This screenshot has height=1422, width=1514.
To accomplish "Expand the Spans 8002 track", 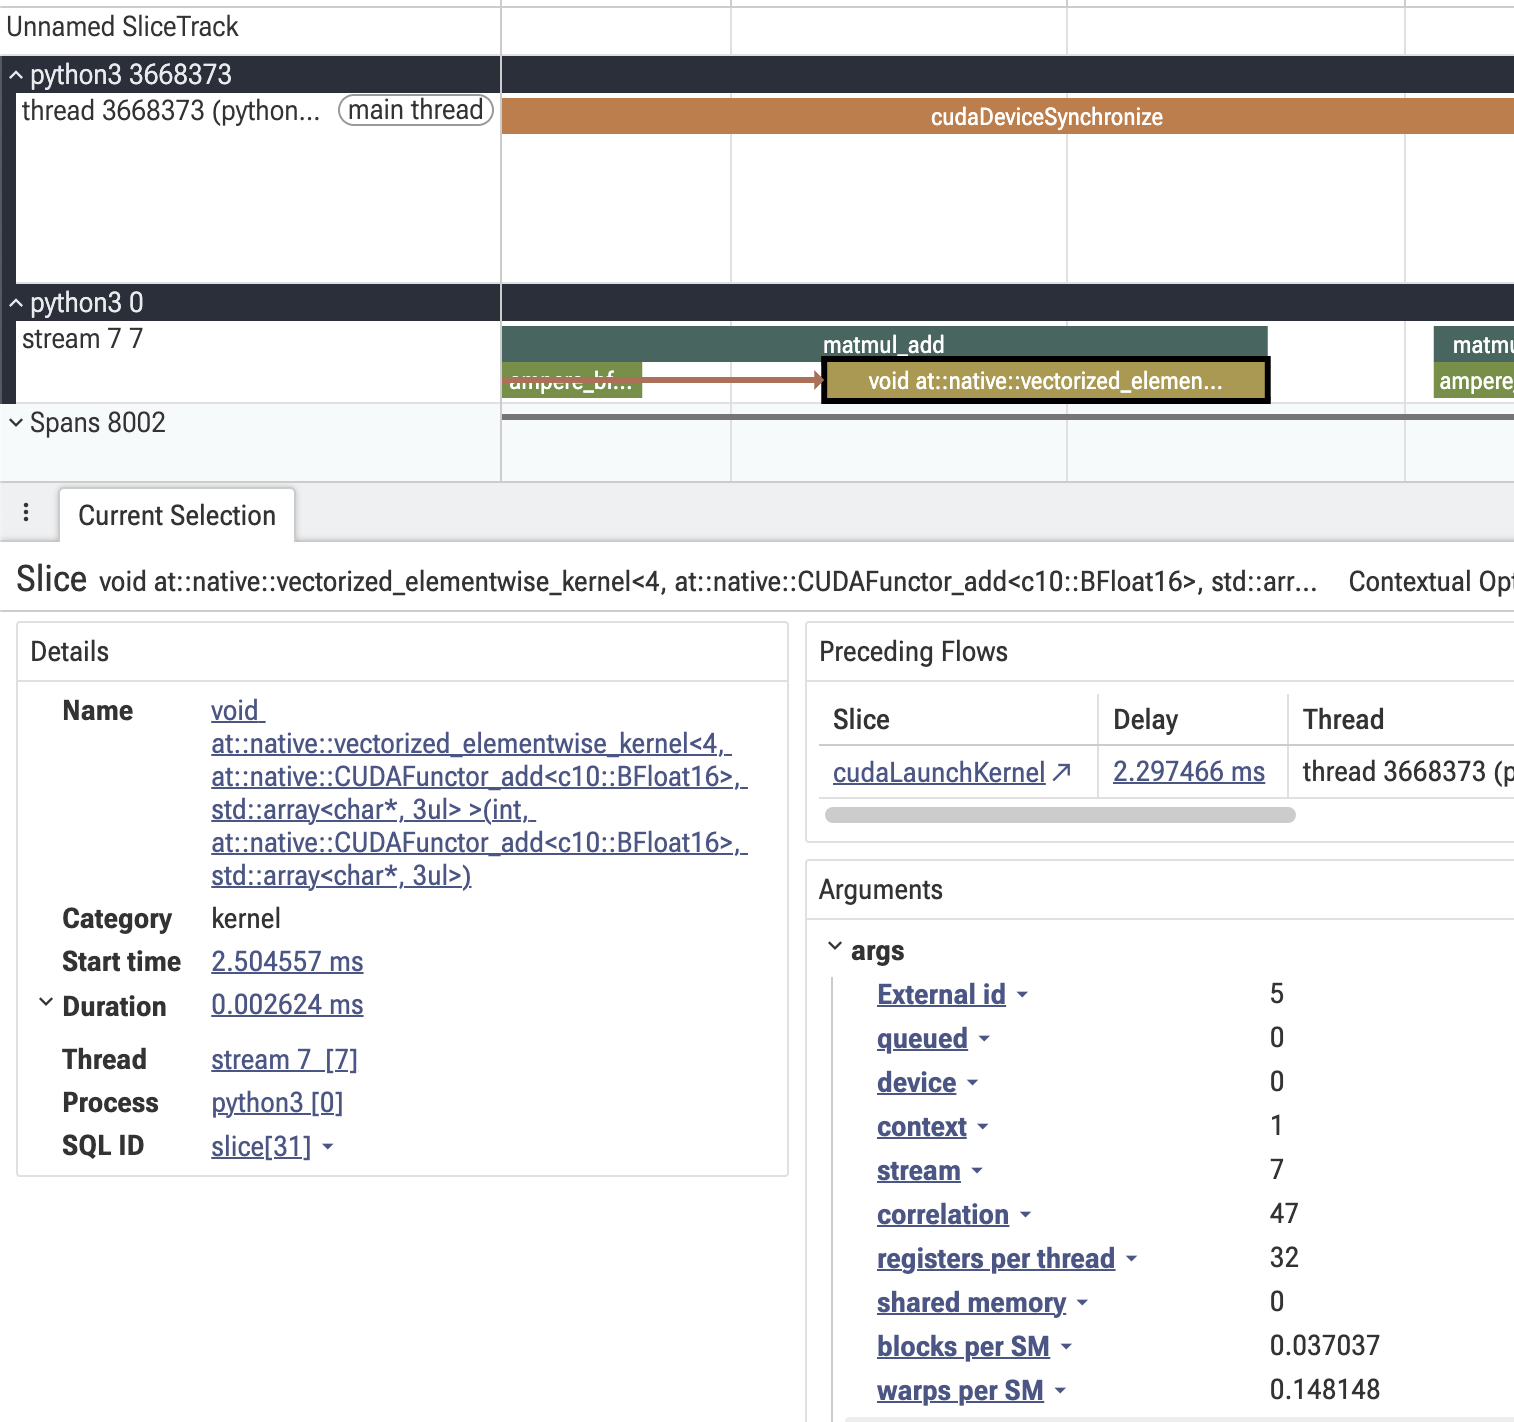I will point(16,423).
